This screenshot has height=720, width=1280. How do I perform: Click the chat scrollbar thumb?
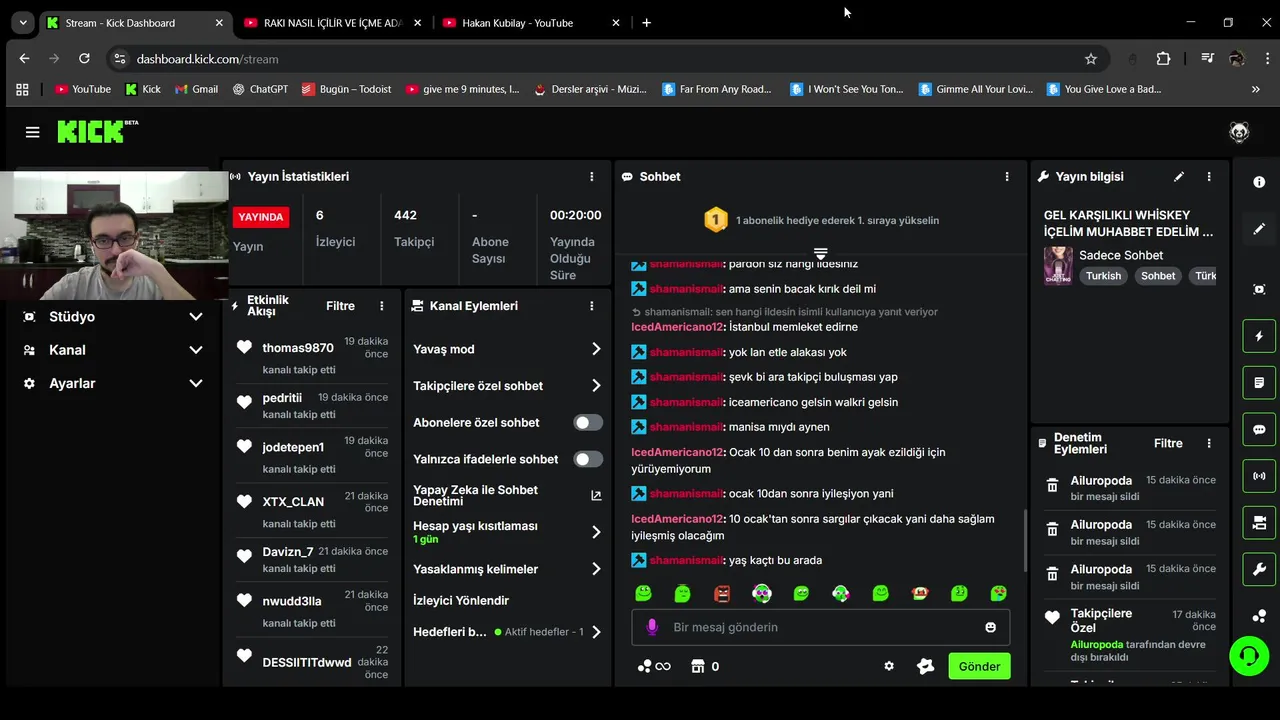coord(1025,540)
